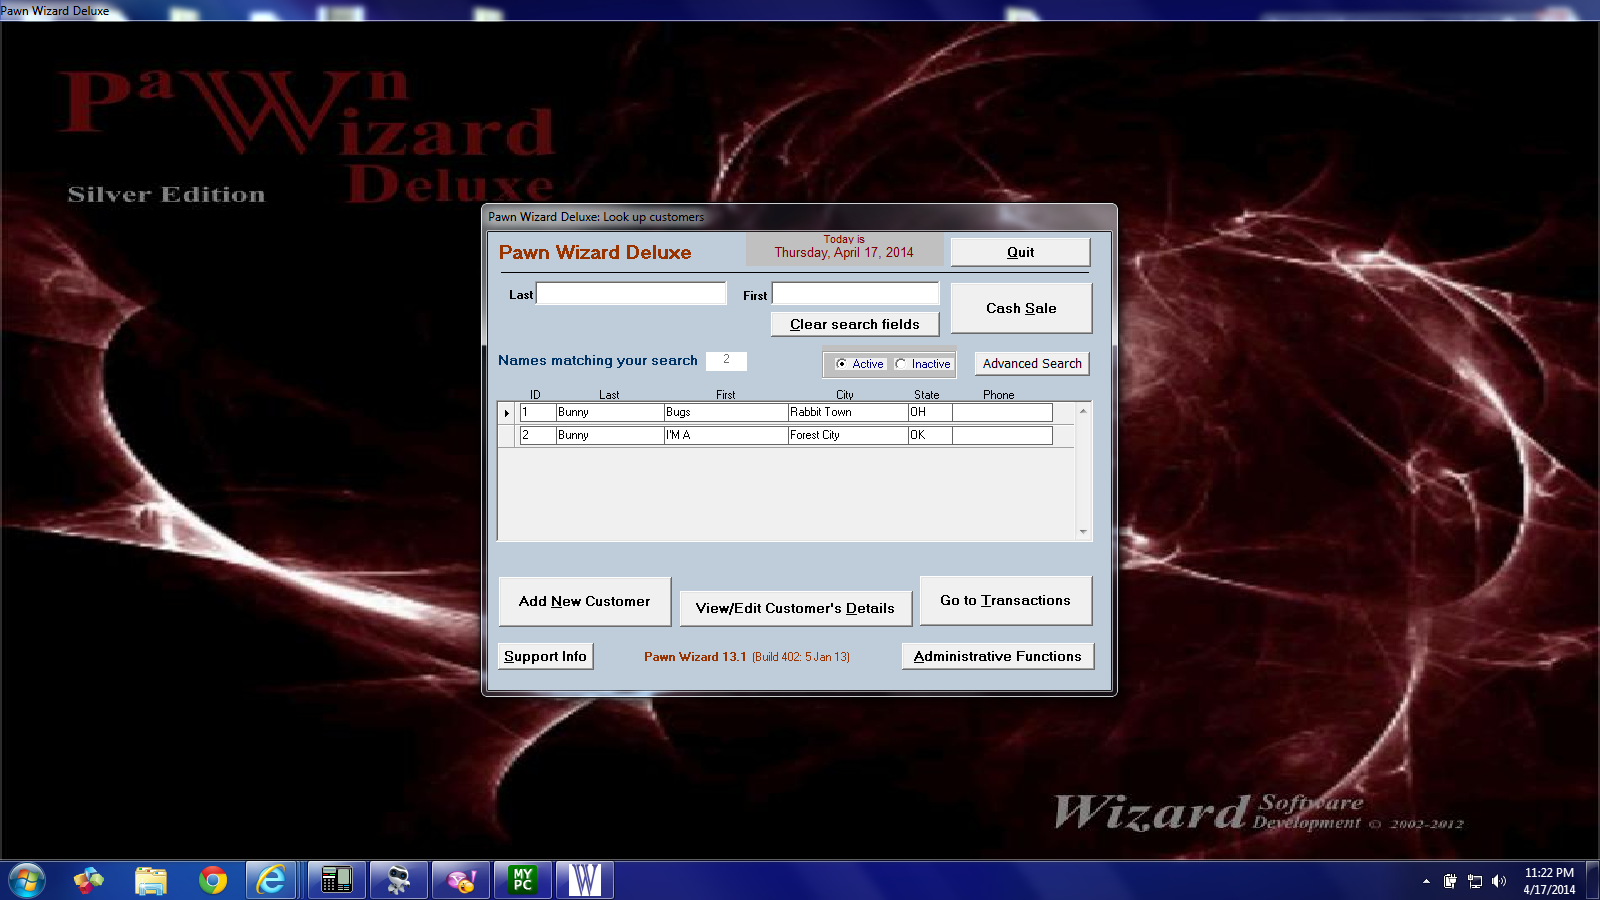Open Administrative Functions
Image resolution: width=1600 pixels, height=900 pixels.
click(x=997, y=656)
